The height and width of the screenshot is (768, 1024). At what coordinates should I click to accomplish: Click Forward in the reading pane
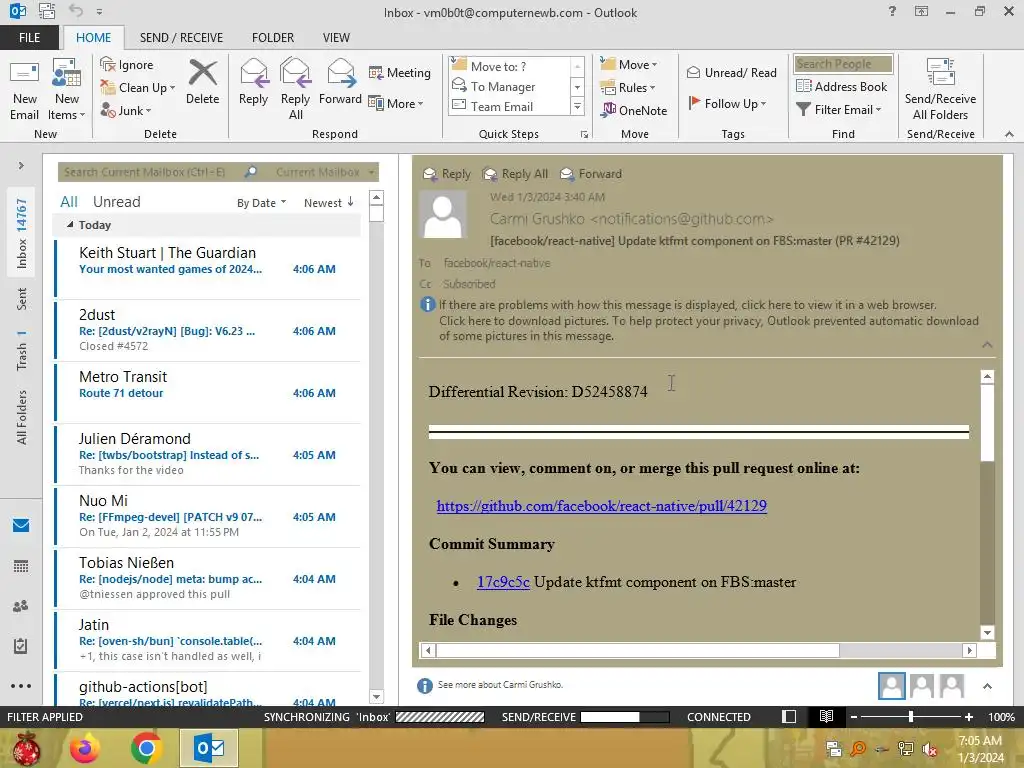(592, 174)
